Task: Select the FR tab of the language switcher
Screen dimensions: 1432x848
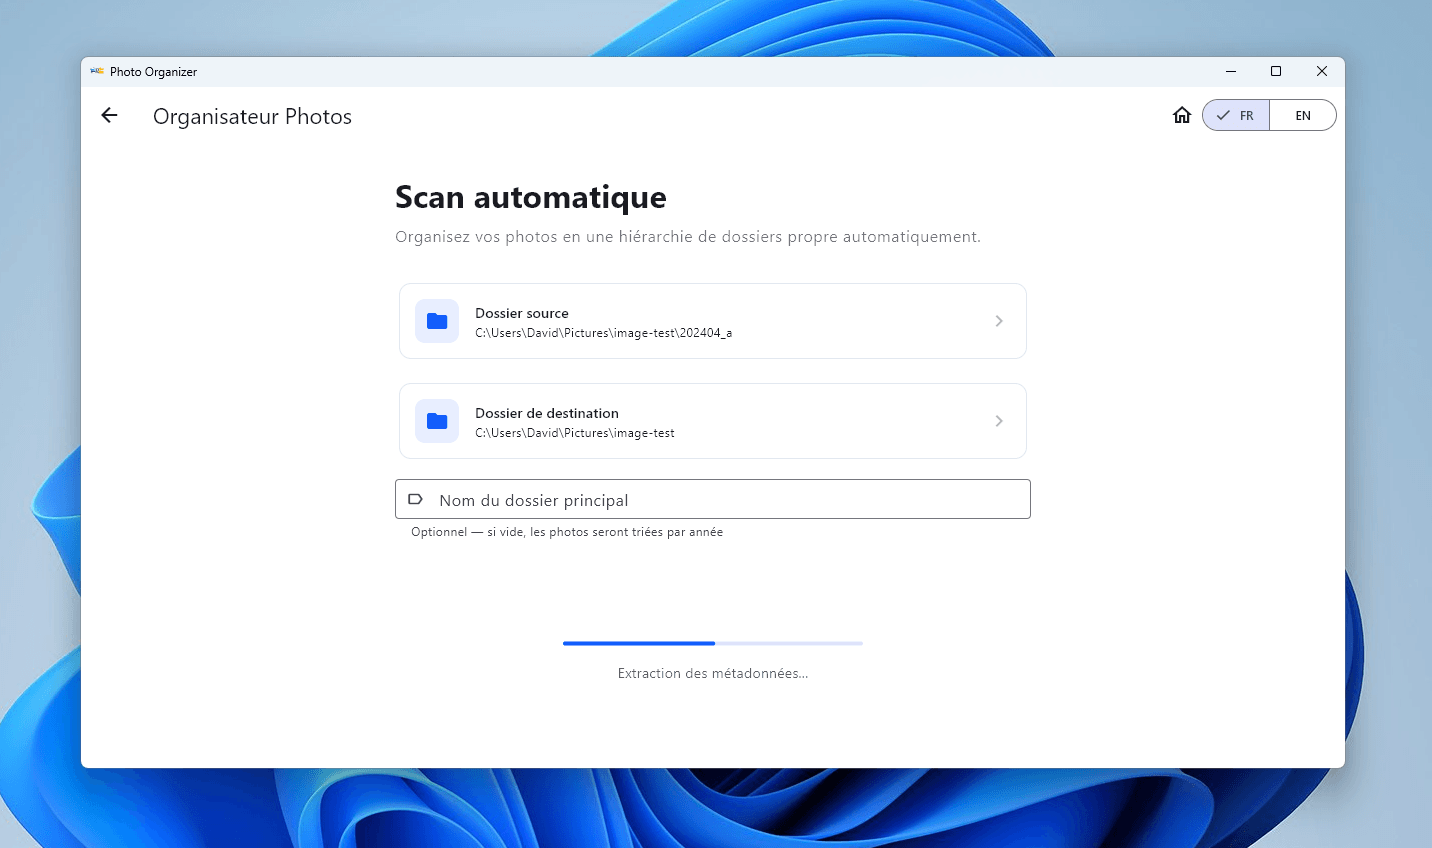Action: [x=1236, y=115]
